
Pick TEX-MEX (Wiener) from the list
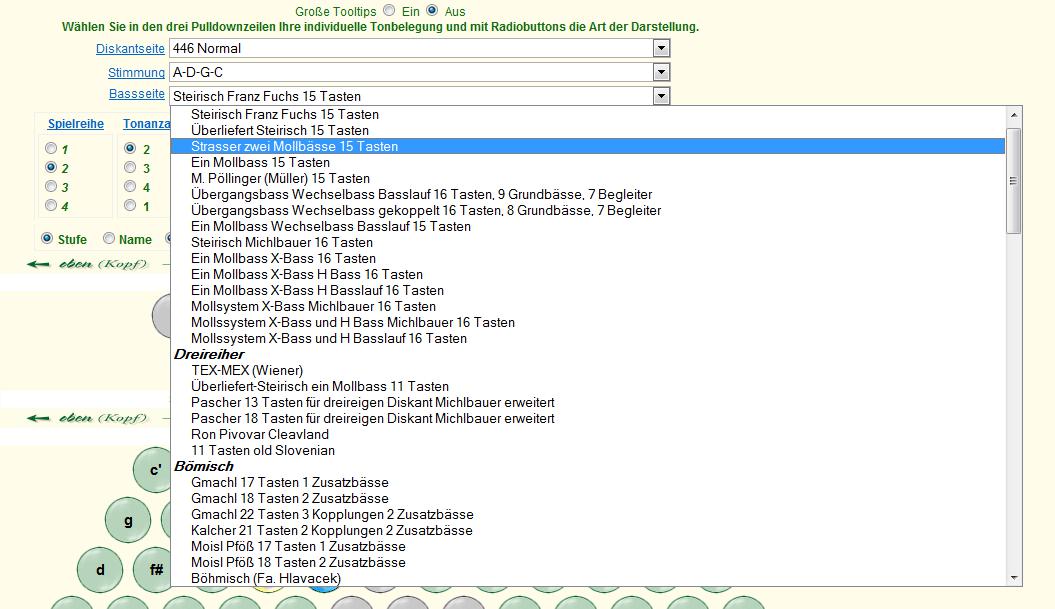(x=247, y=370)
